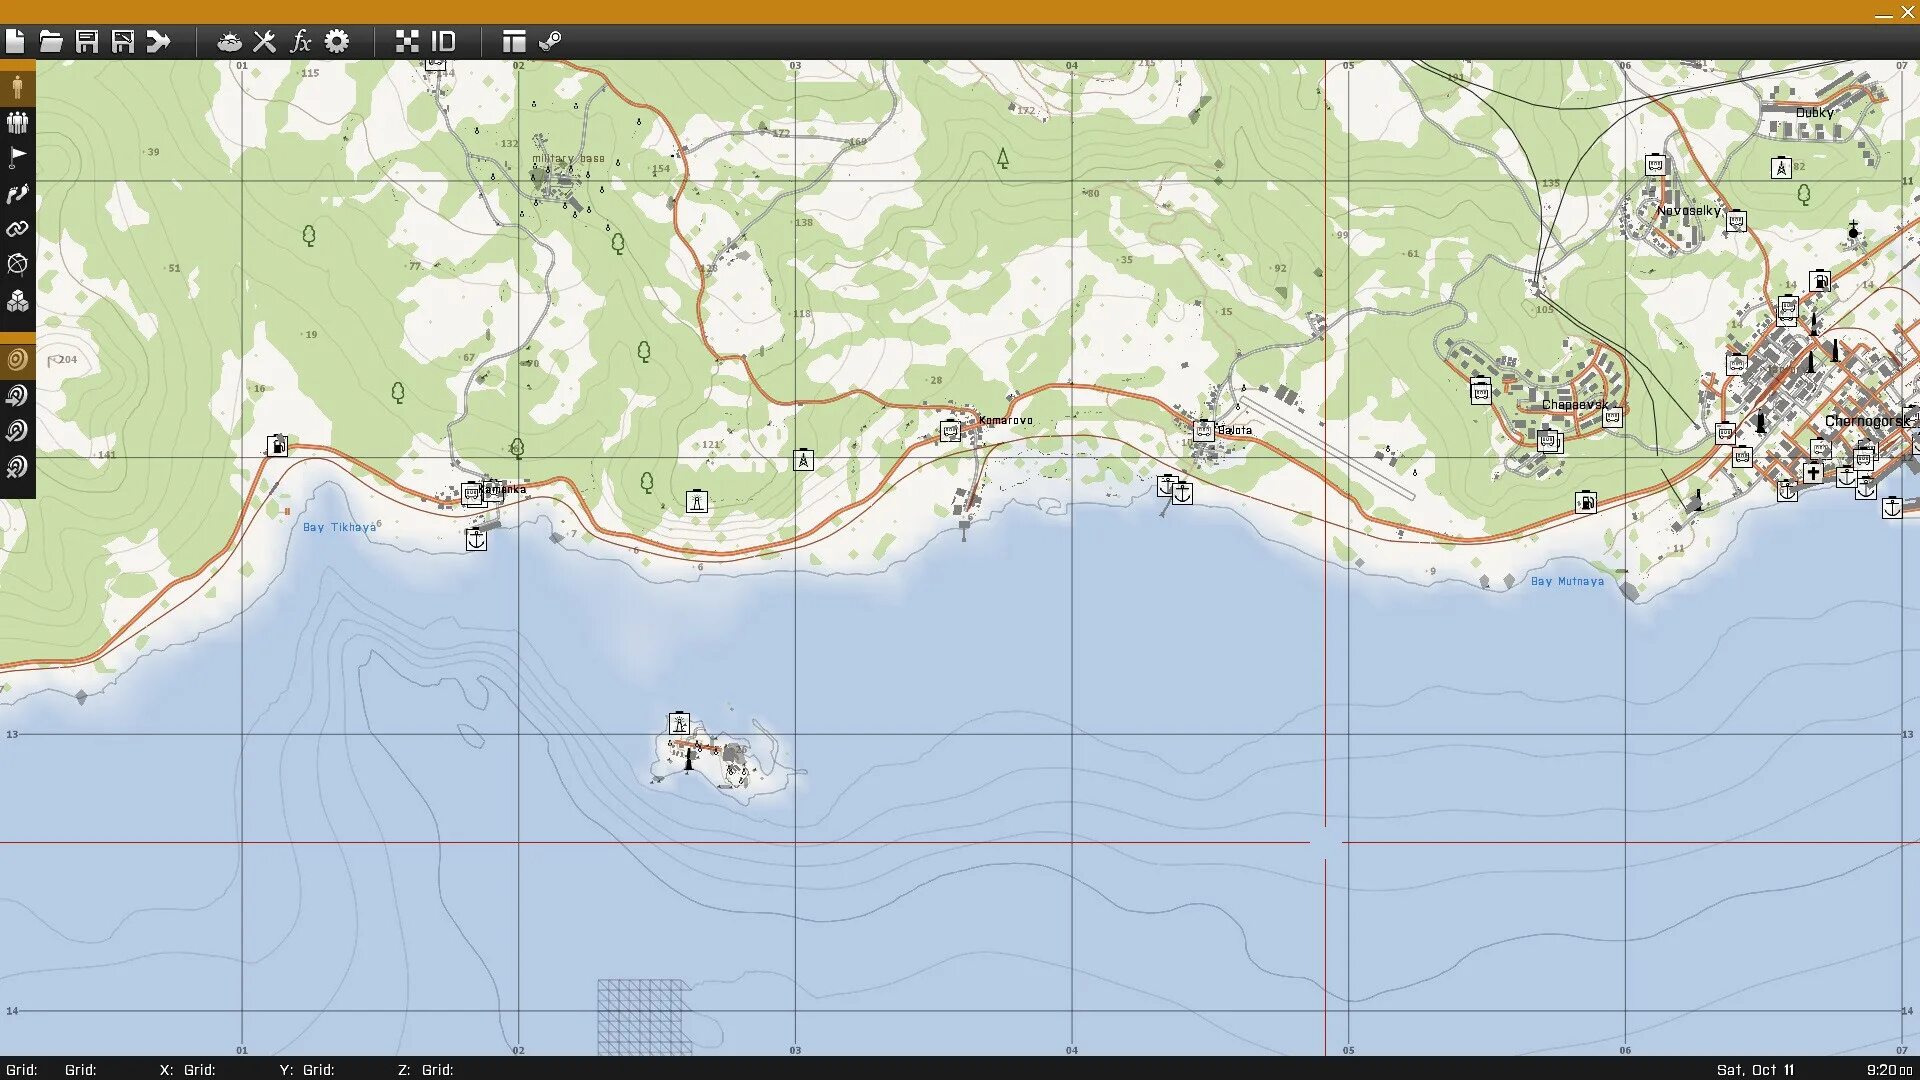Click the bus stop marker beside Komarovo
The width and height of the screenshot is (1920, 1080).
(950, 431)
